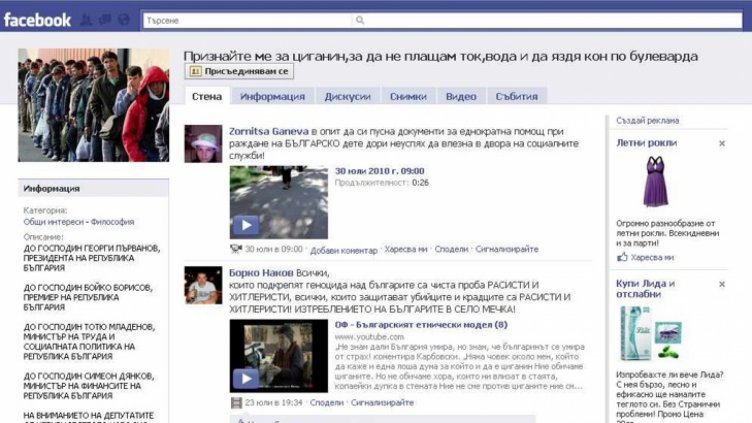The width and height of the screenshot is (752, 423).
Task: Click Харесва ми under Zornitsa's post
Action: pos(406,249)
